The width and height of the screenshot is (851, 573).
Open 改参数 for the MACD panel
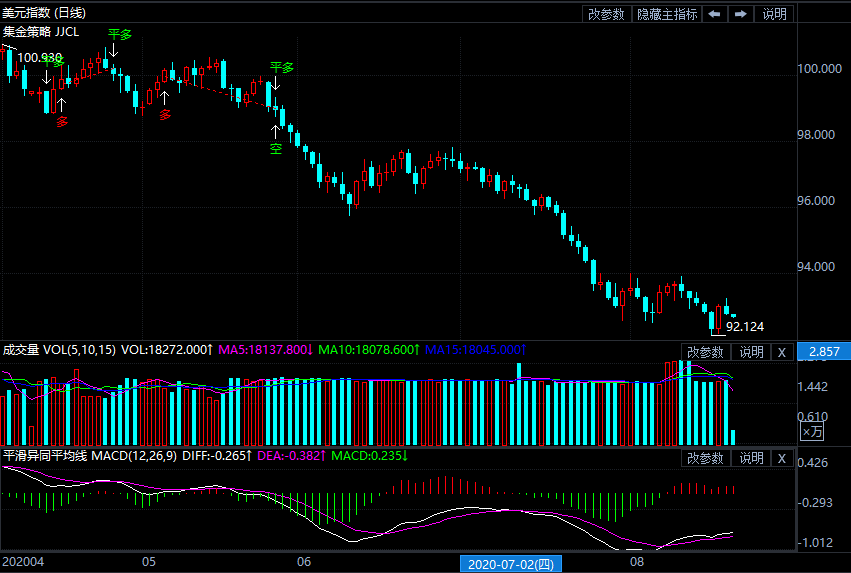[x=705, y=458]
